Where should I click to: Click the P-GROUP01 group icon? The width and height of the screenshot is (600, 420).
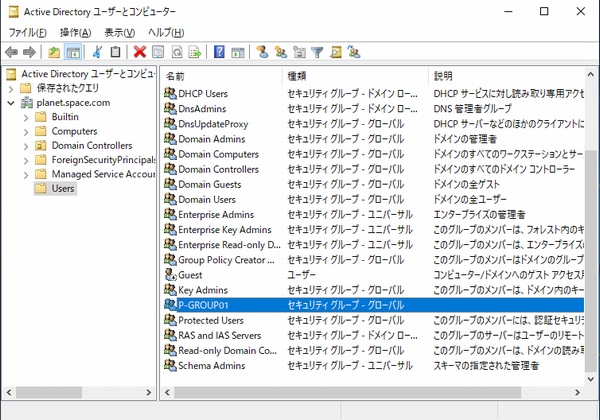click(x=170, y=305)
